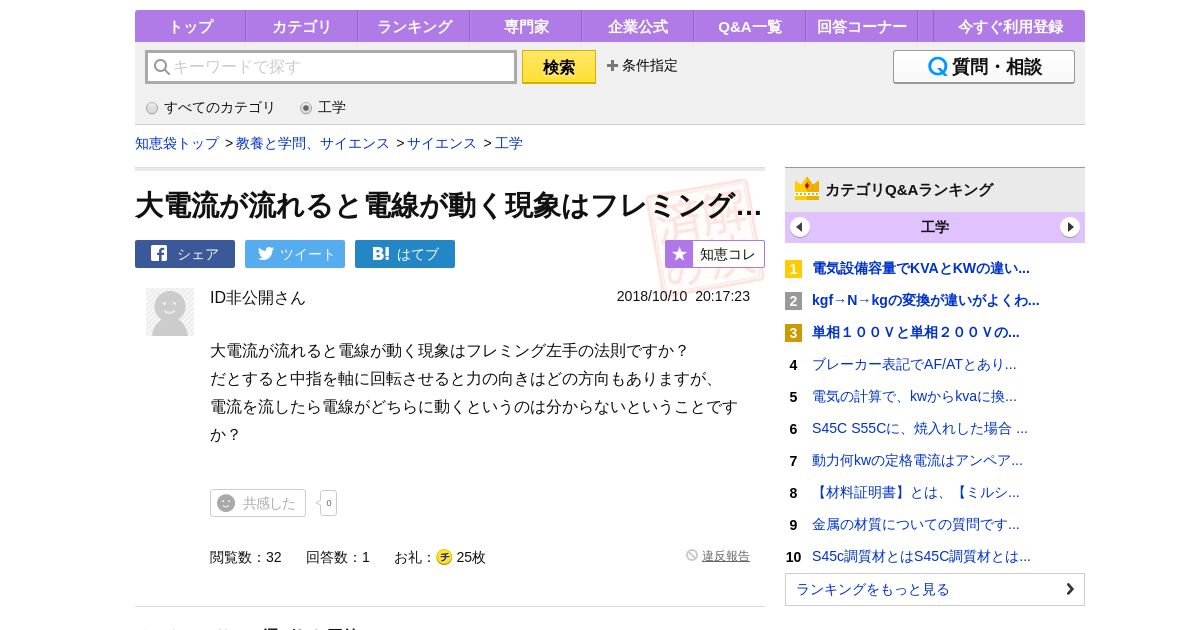
Task: Click the ID非公開さん username
Action: click(258, 297)
